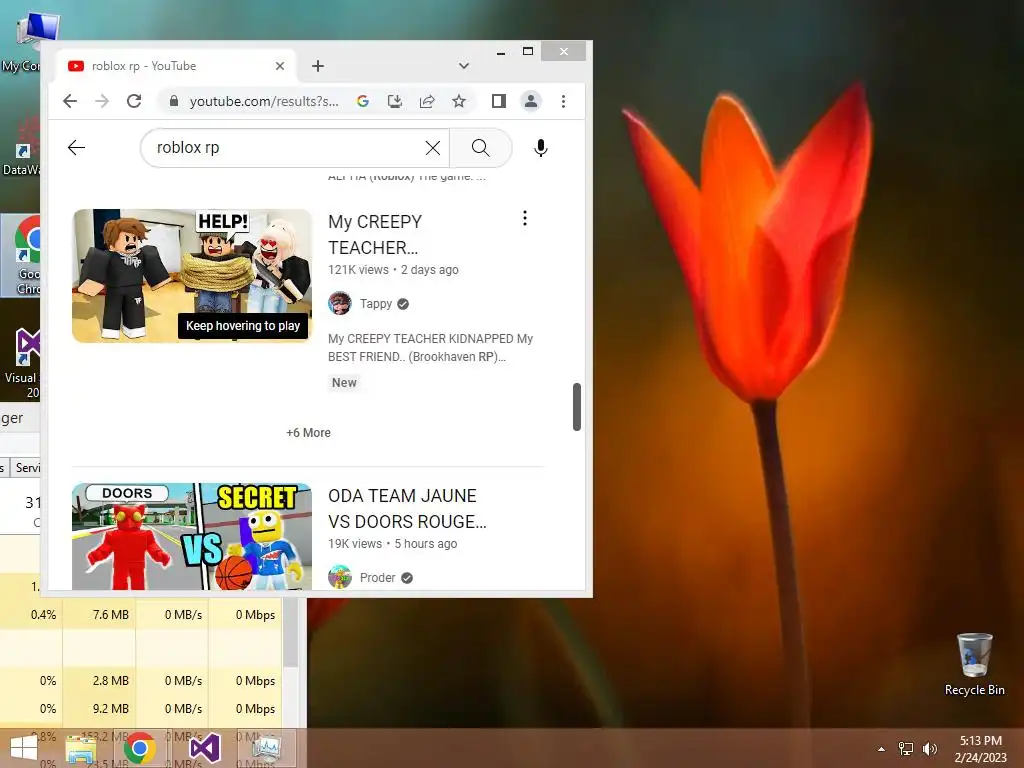This screenshot has height=768, width=1024.
Task: Open Chrome three-dot menu
Action: [564, 101]
